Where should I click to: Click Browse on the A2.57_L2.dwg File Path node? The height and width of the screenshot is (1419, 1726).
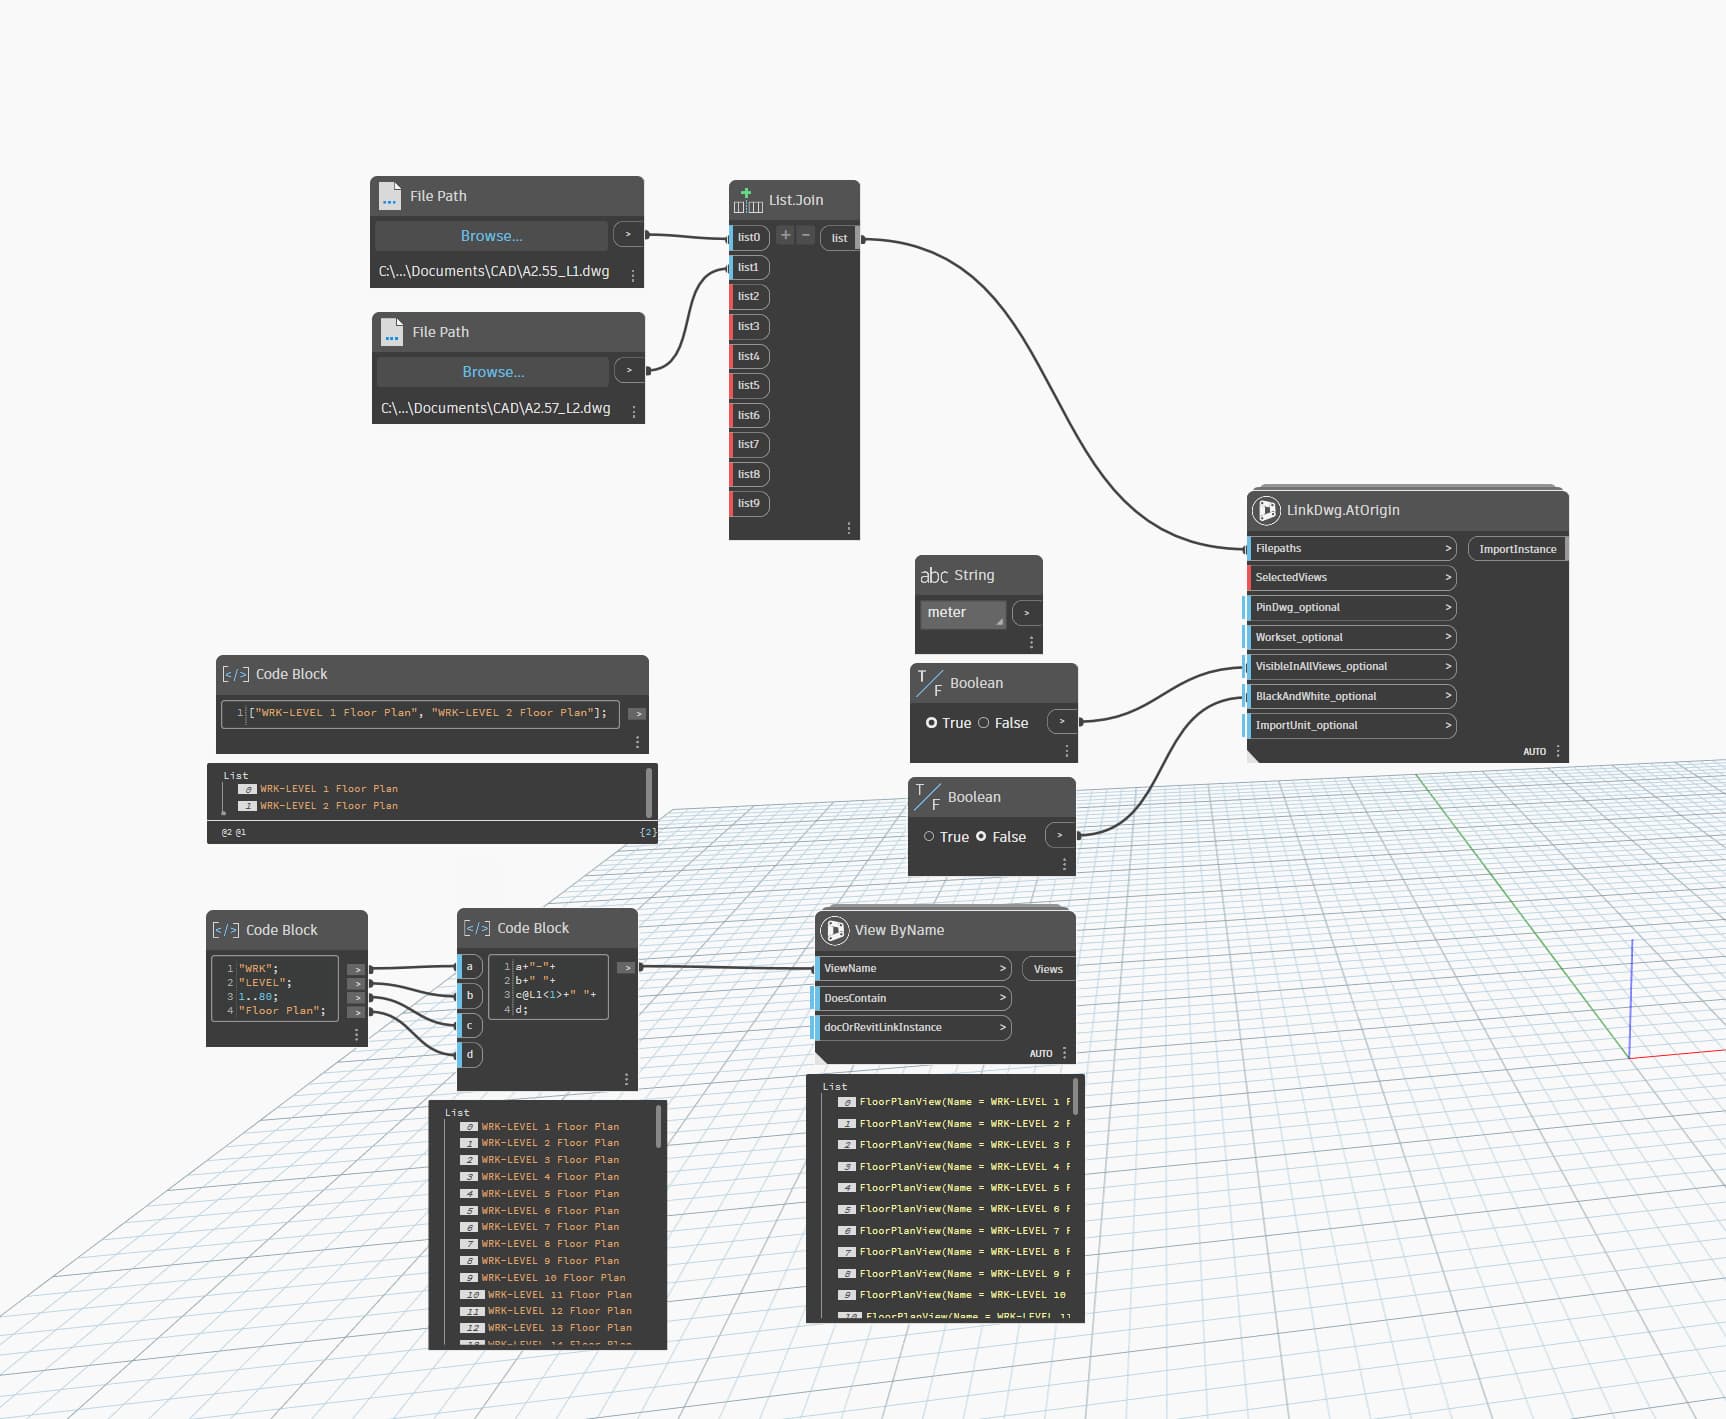coord(493,372)
